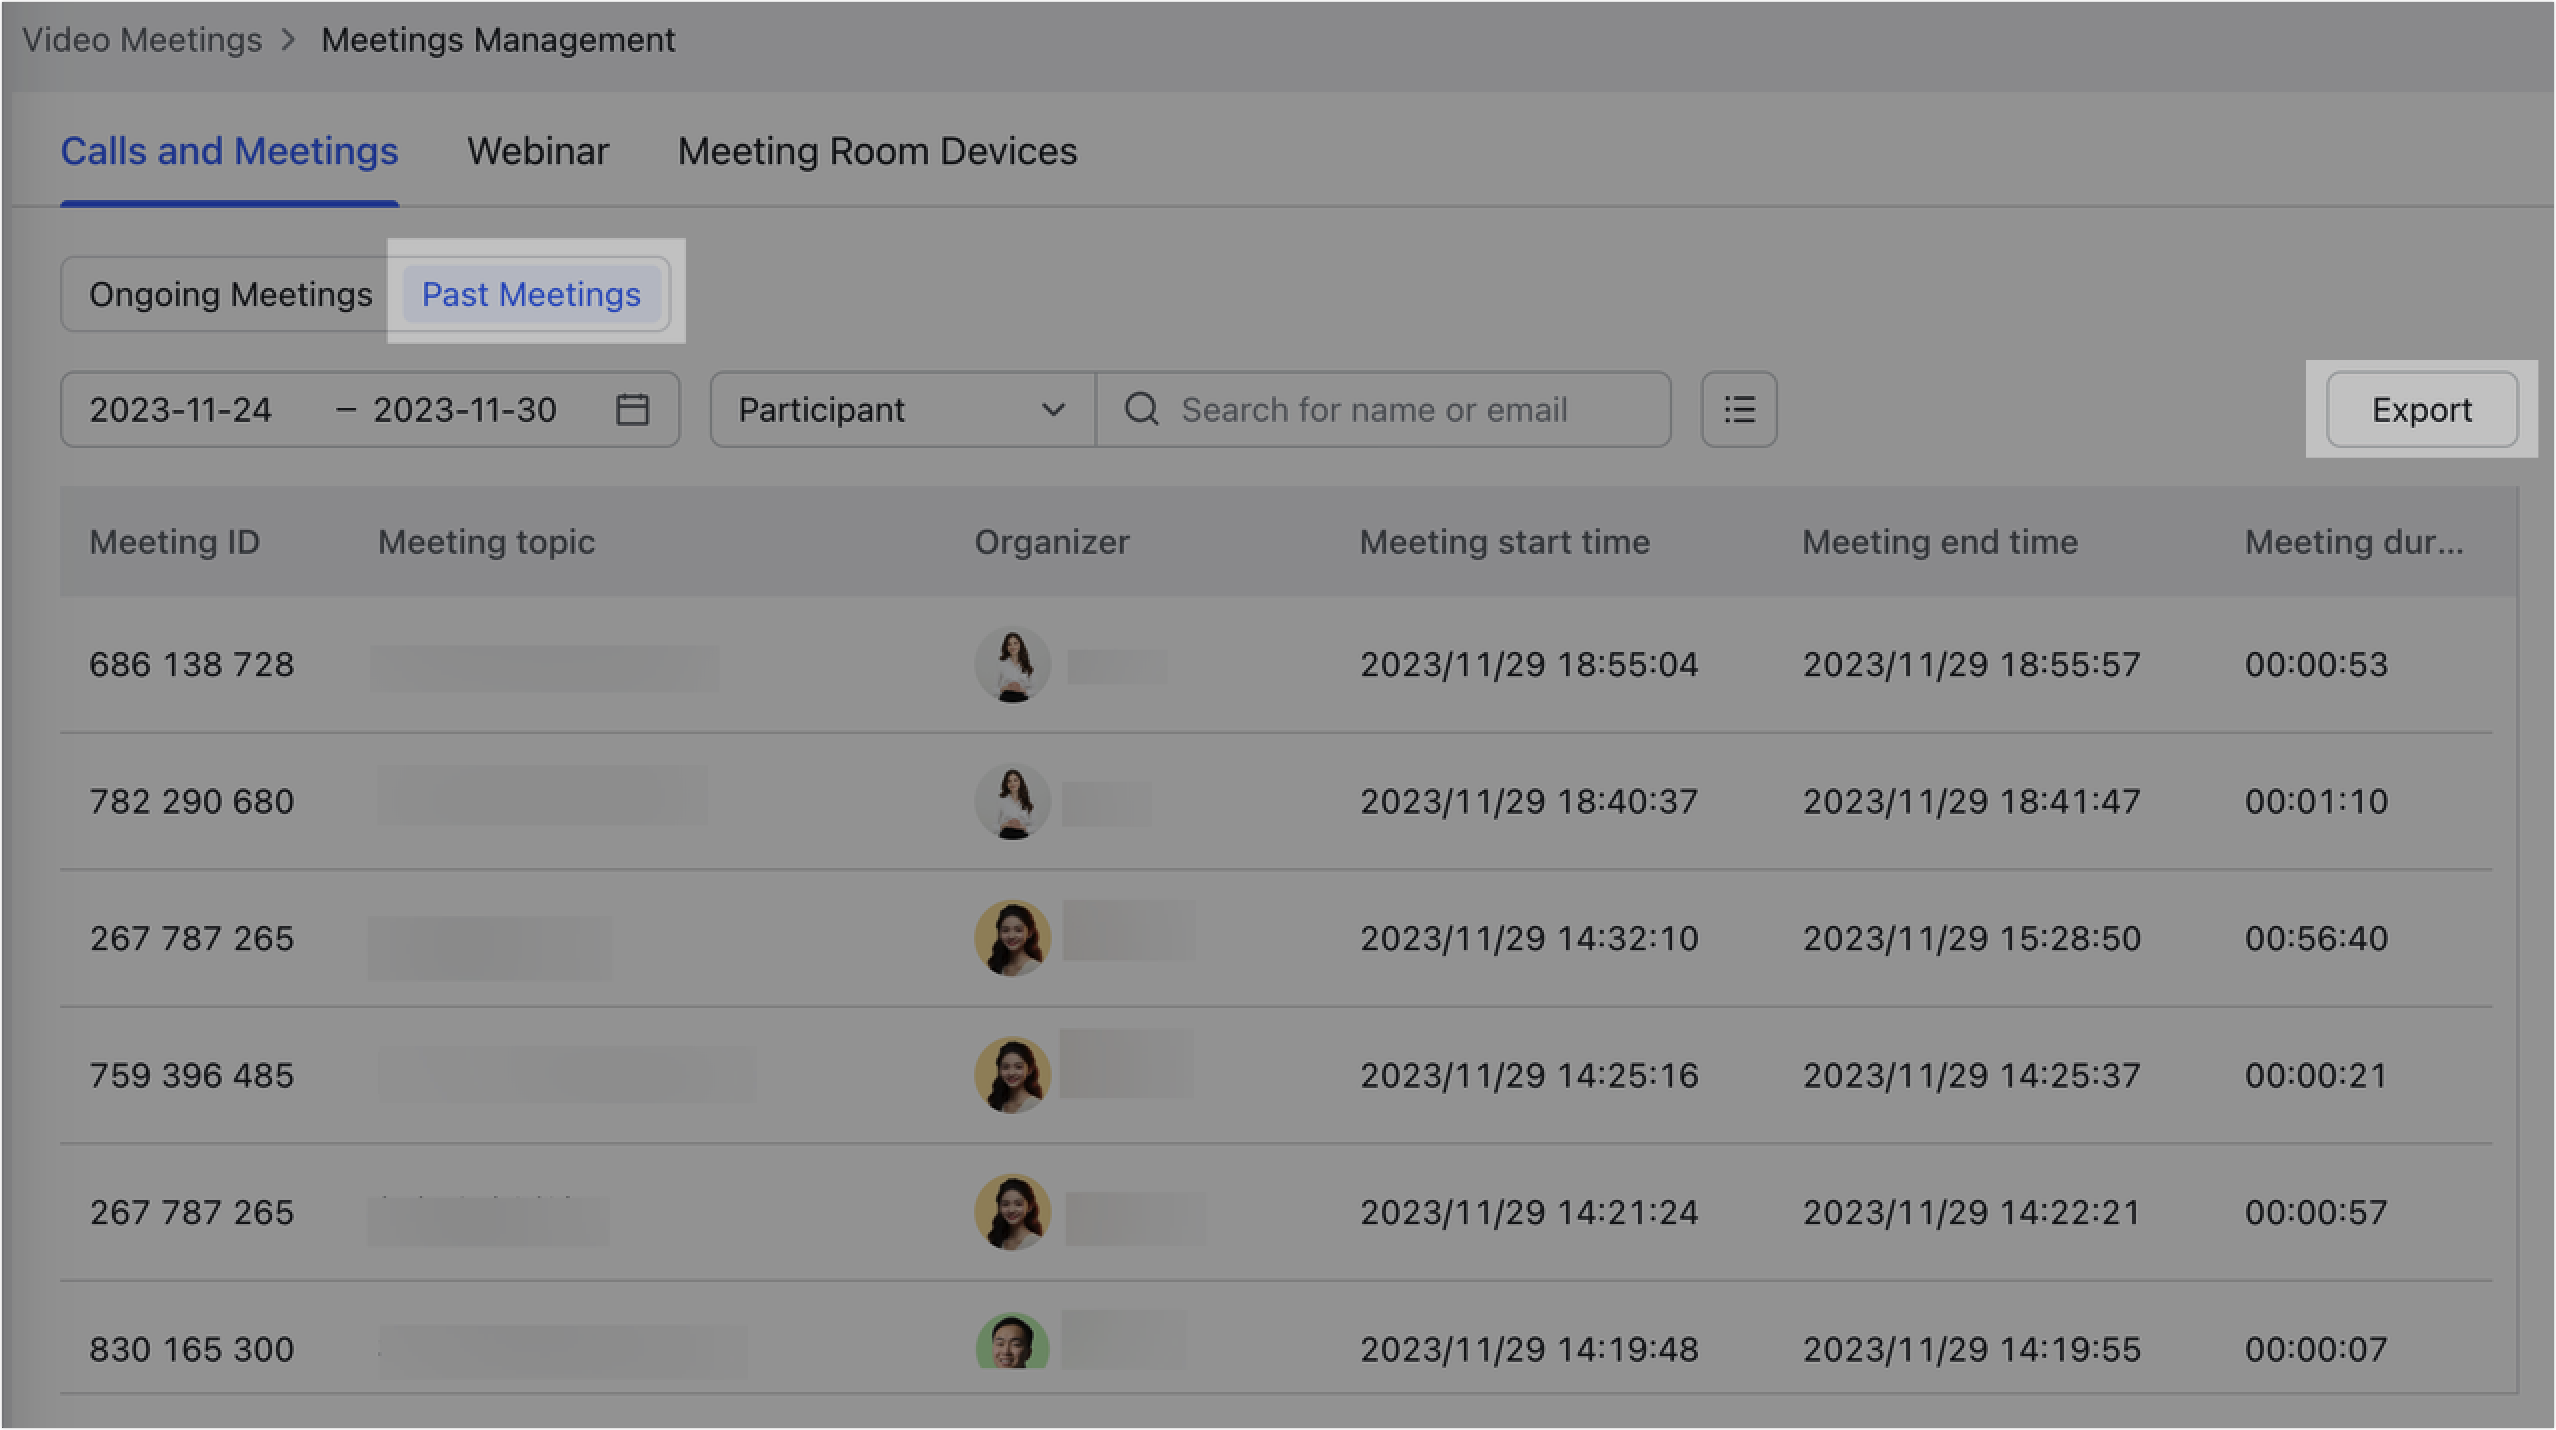The width and height of the screenshot is (2556, 1430).
Task: Switch to Ongoing Meetings view
Action: coord(231,294)
